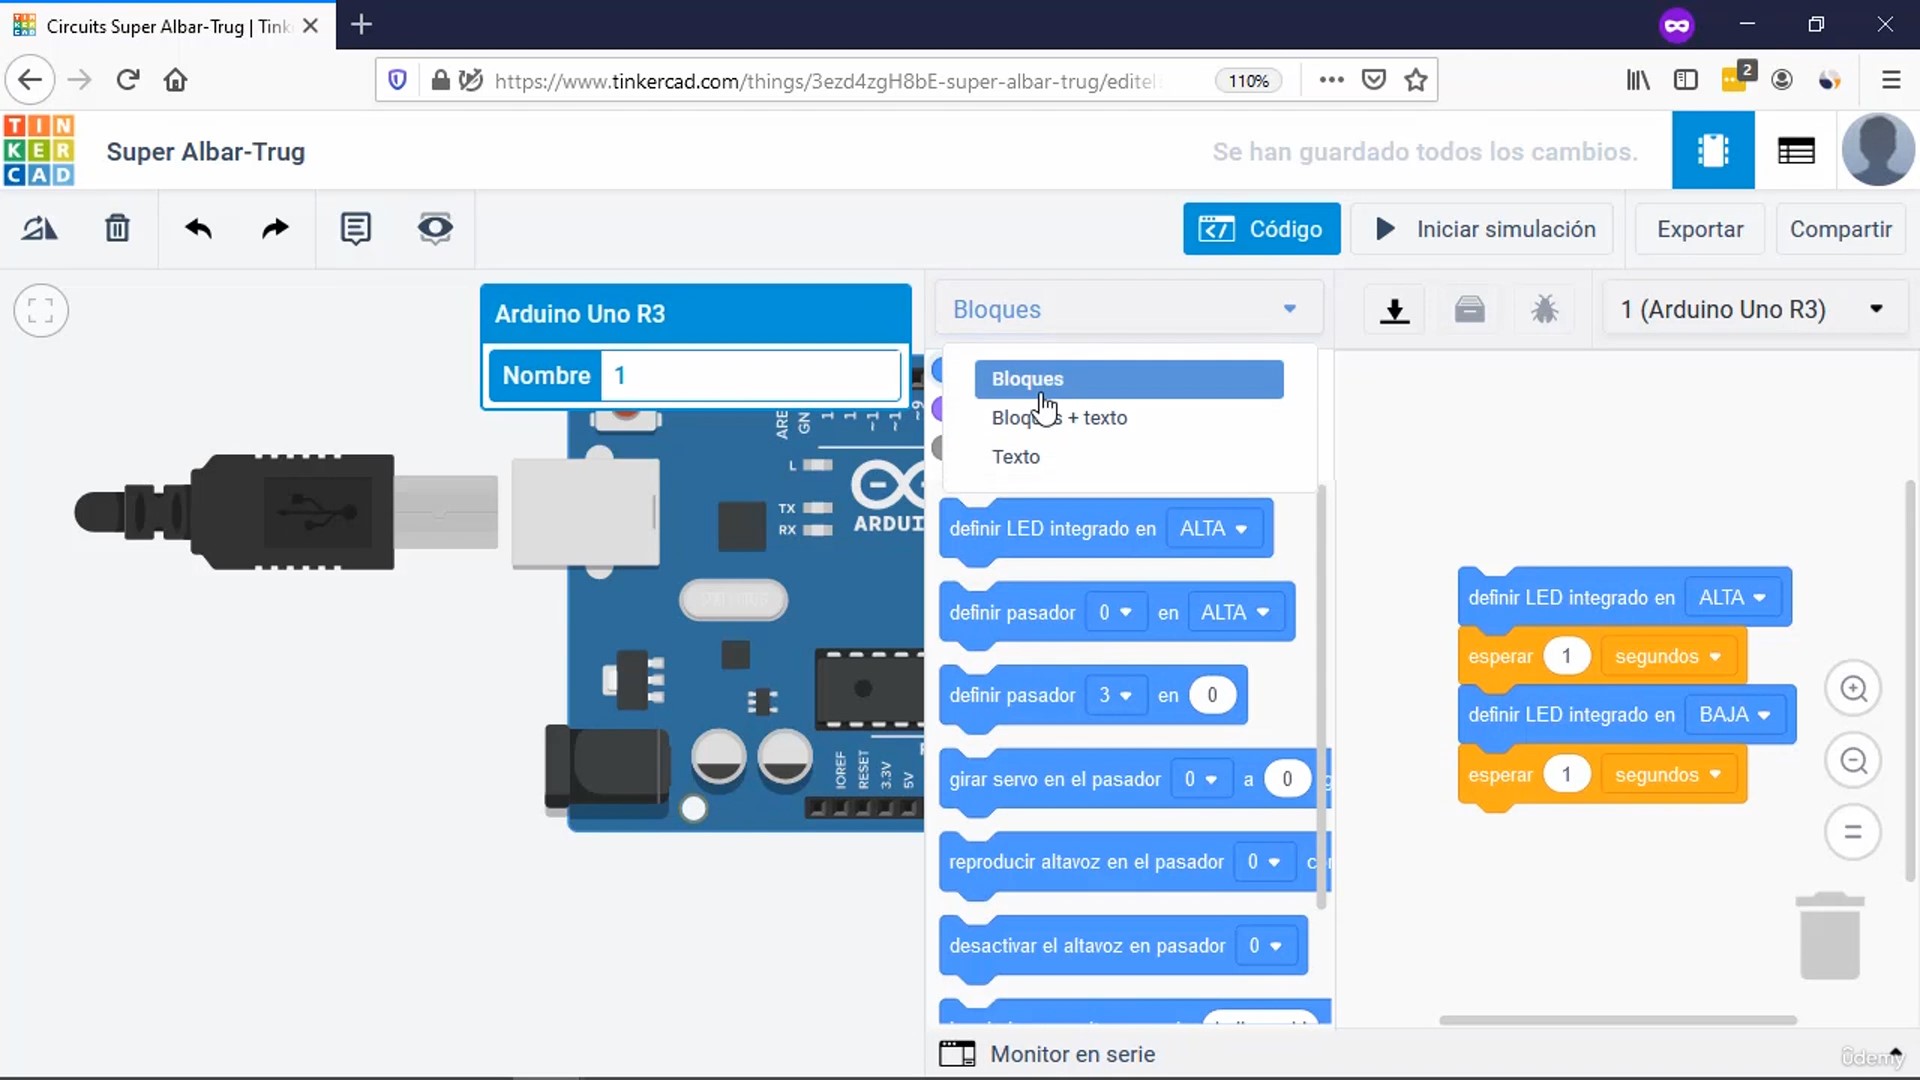The image size is (1920, 1080).
Task: Download the code
Action: point(1394,310)
